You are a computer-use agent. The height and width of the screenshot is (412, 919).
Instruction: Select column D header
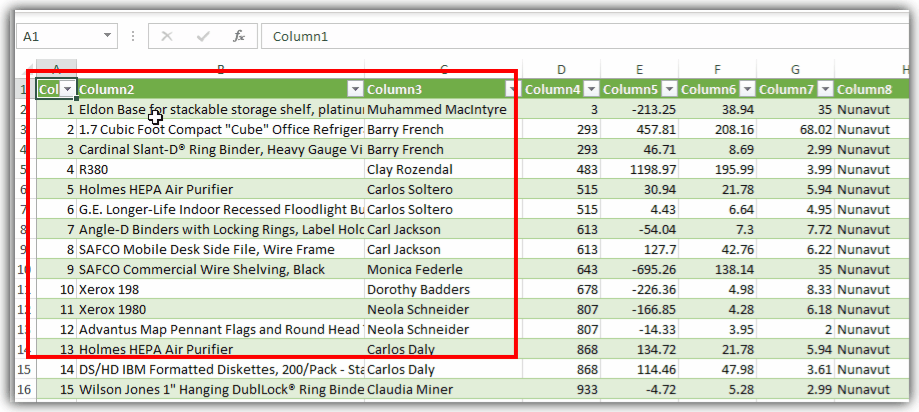(561, 70)
